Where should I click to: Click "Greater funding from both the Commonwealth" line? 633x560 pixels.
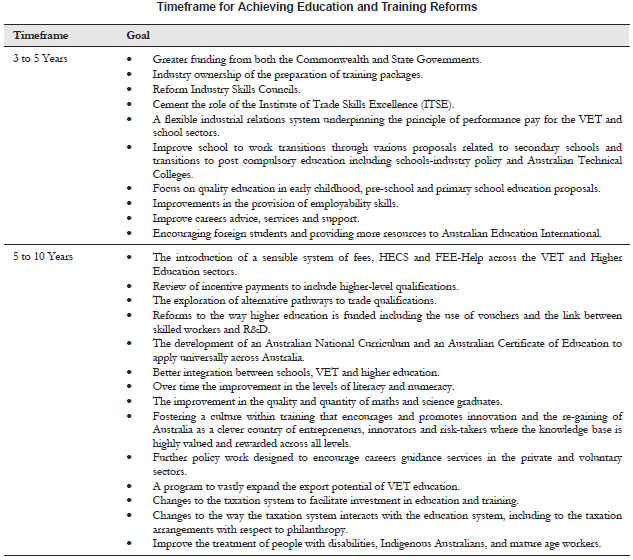317,59
